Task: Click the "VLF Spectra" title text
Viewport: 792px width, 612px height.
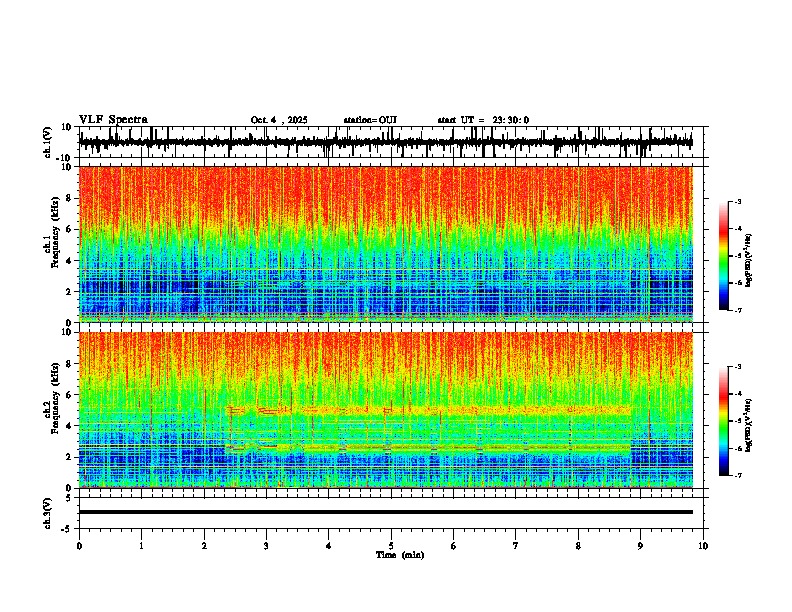Action: point(113,120)
